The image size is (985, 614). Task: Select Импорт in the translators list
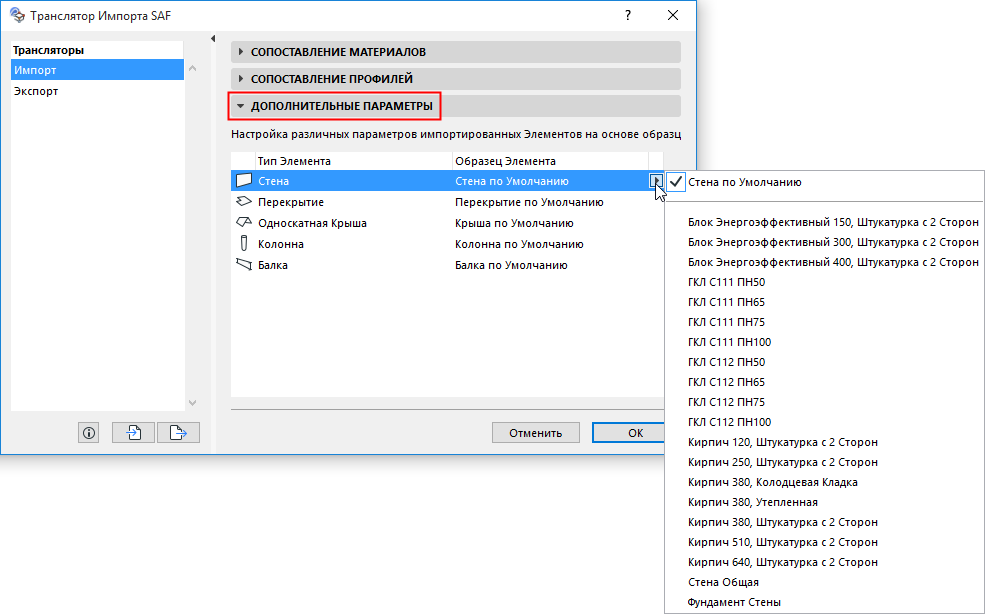[x=97, y=70]
